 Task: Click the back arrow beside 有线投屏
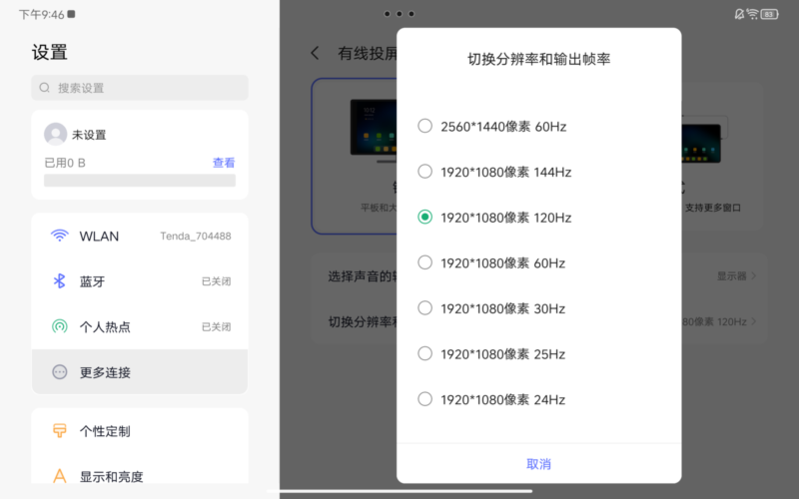point(315,53)
